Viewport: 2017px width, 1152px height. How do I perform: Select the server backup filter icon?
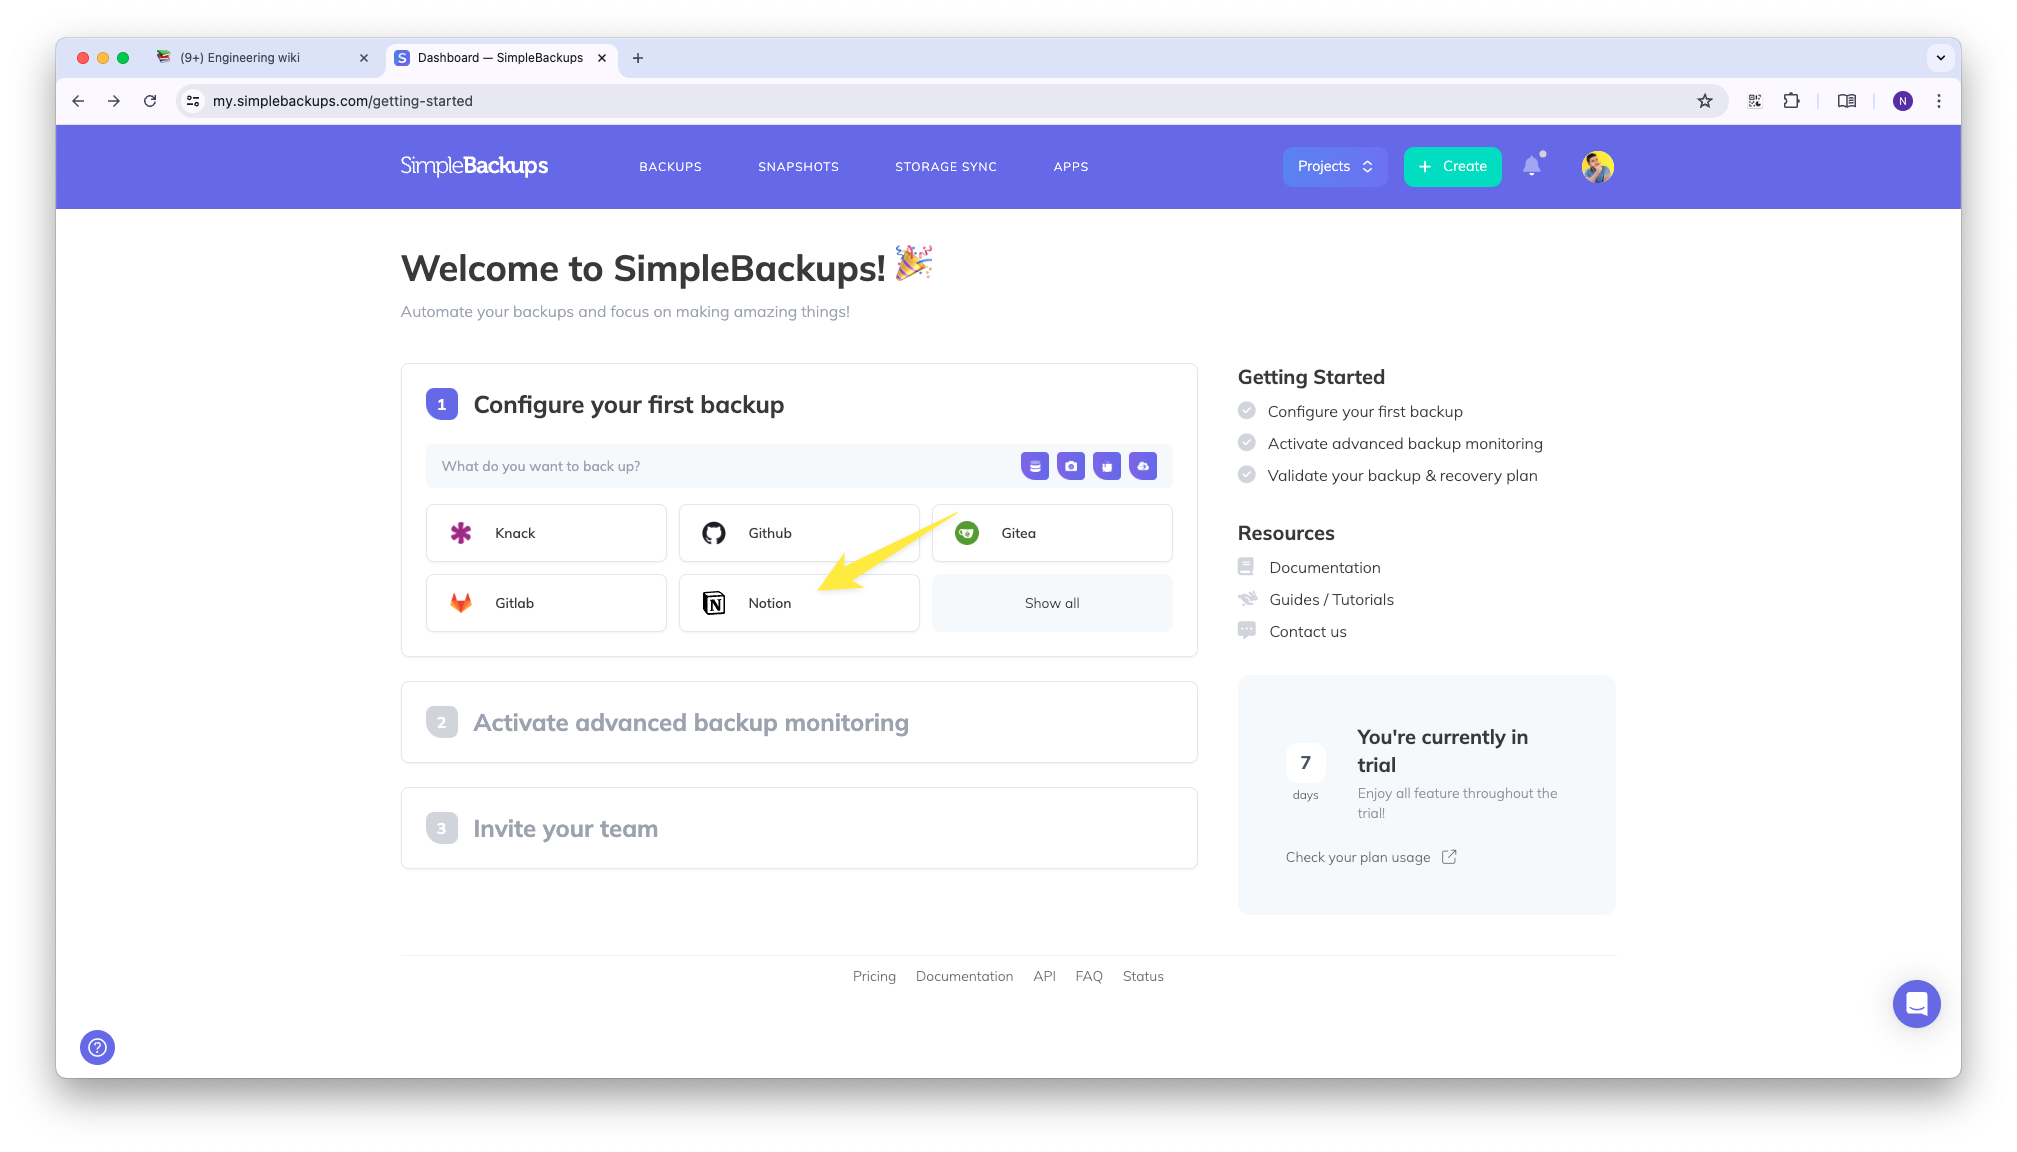click(x=1107, y=465)
